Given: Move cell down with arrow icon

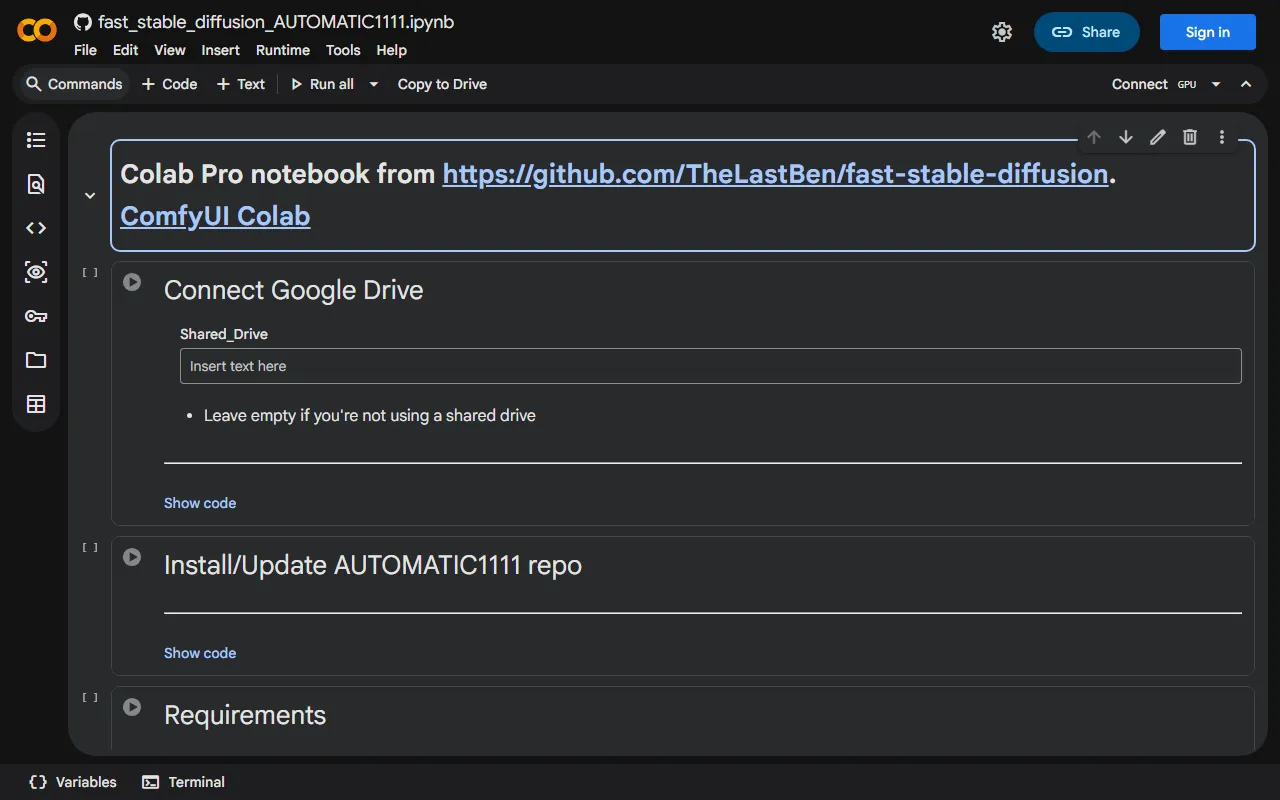Looking at the screenshot, I should (x=1125, y=138).
